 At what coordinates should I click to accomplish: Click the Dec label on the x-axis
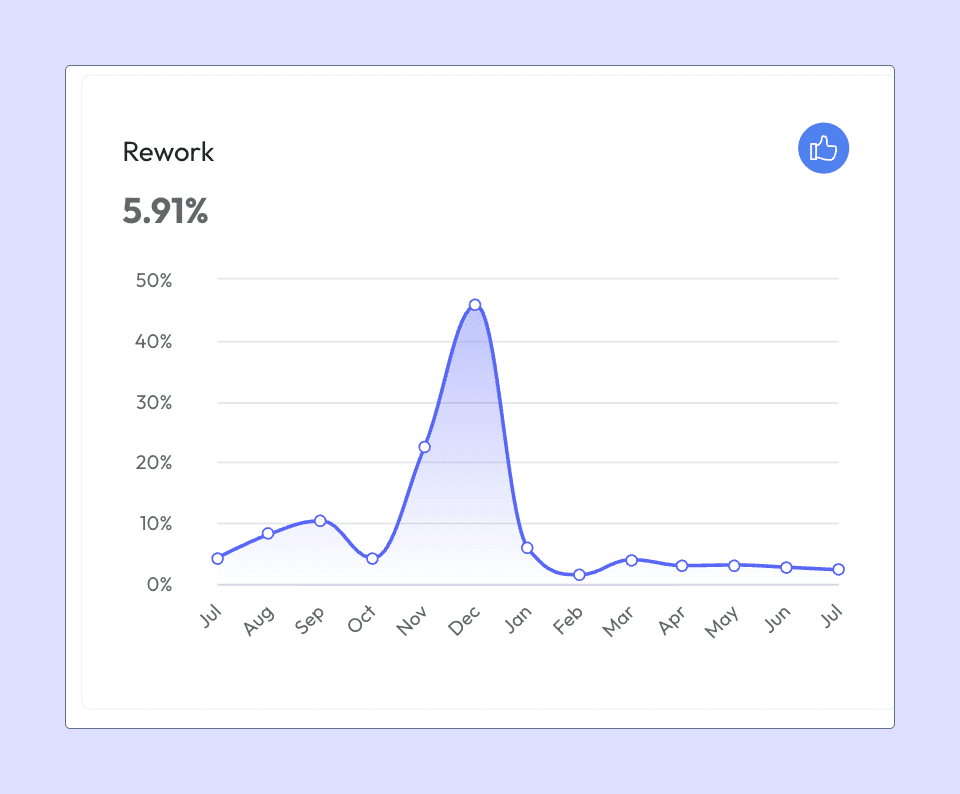click(464, 621)
